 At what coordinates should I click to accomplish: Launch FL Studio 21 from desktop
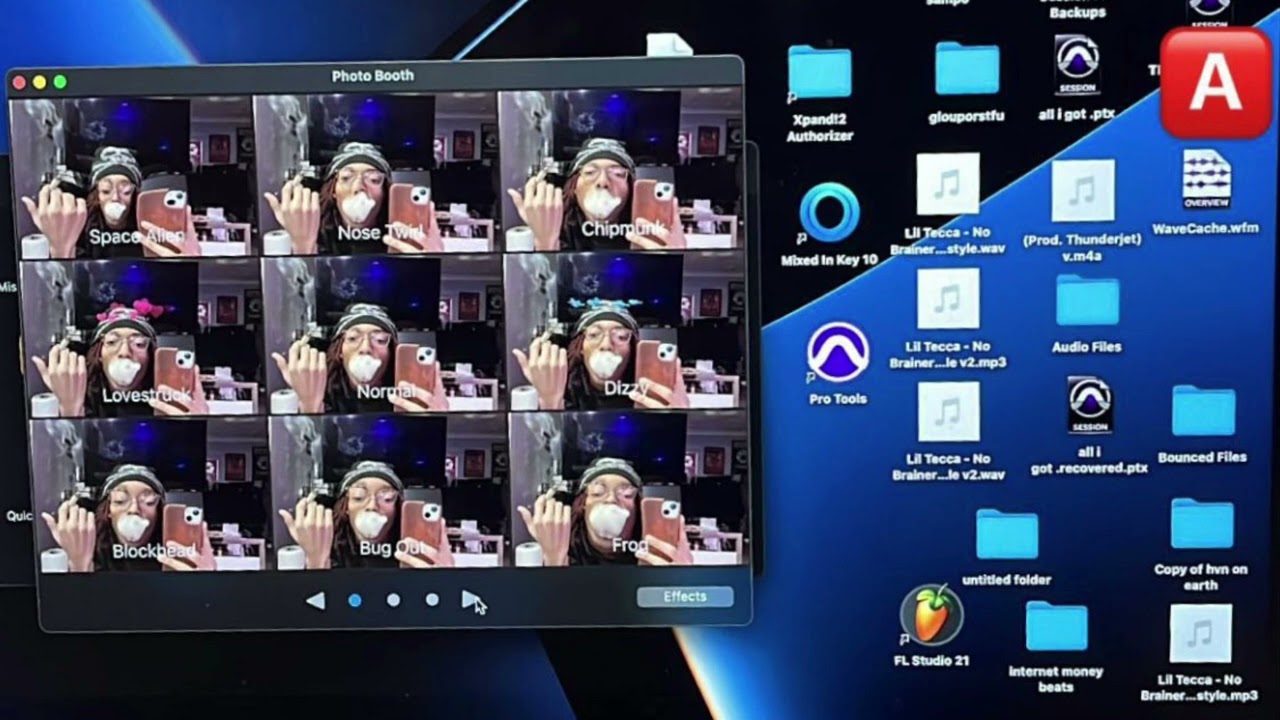coord(931,614)
